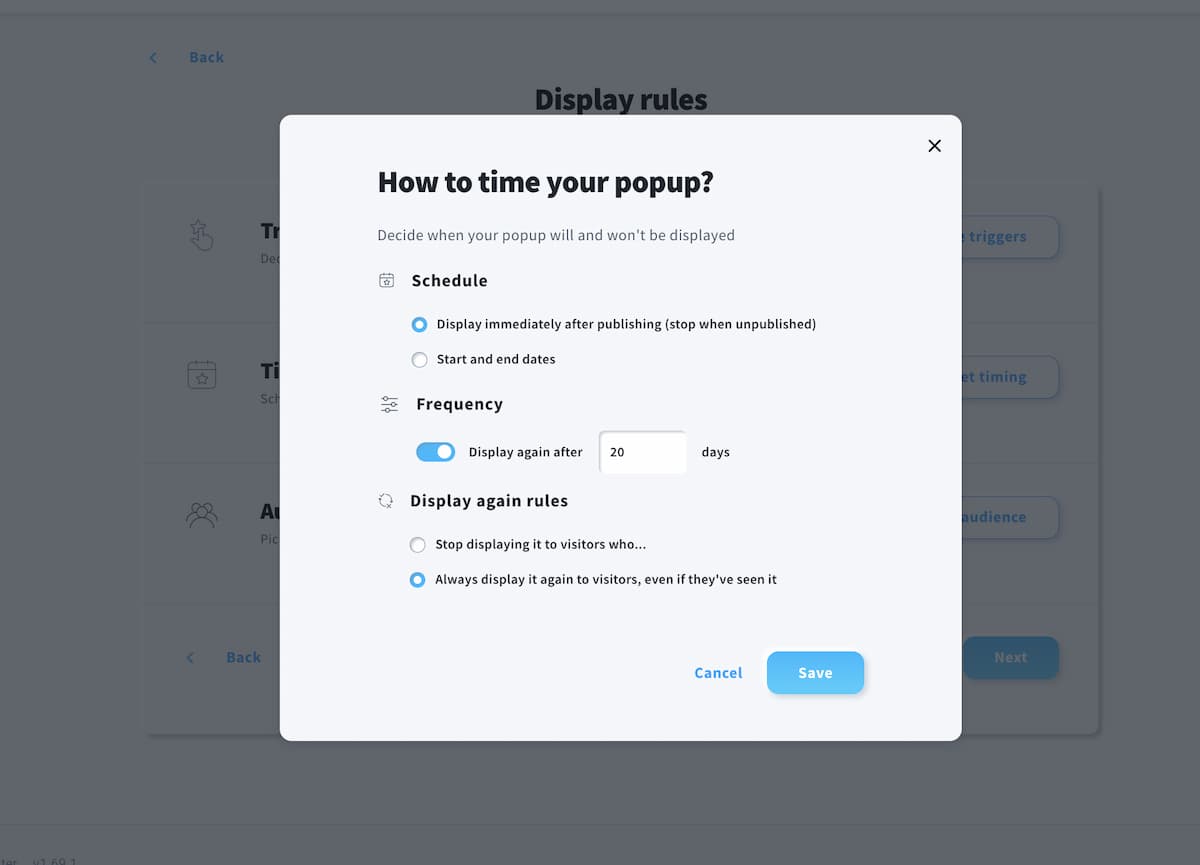Close the popup timing dialog
1200x865 pixels.
pyautogui.click(x=934, y=146)
